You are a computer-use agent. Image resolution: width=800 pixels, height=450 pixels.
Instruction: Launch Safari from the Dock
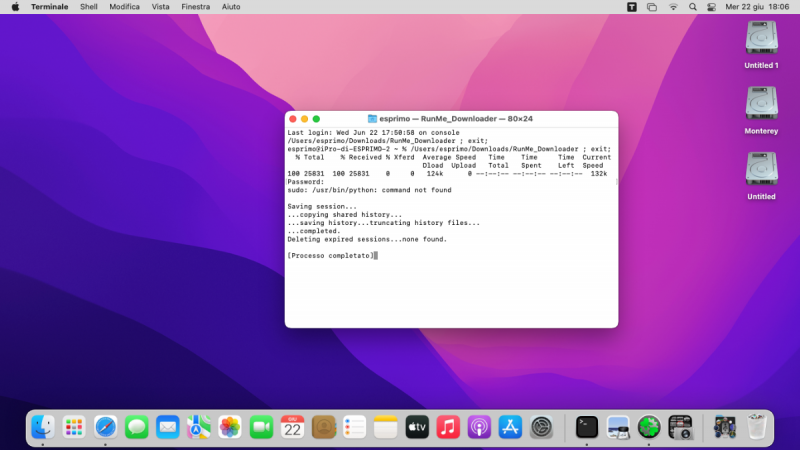[106, 428]
